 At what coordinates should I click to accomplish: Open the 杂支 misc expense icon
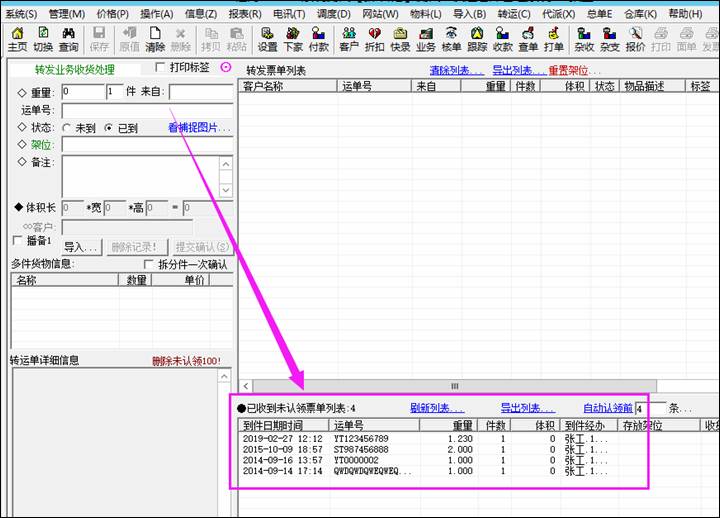pos(610,39)
